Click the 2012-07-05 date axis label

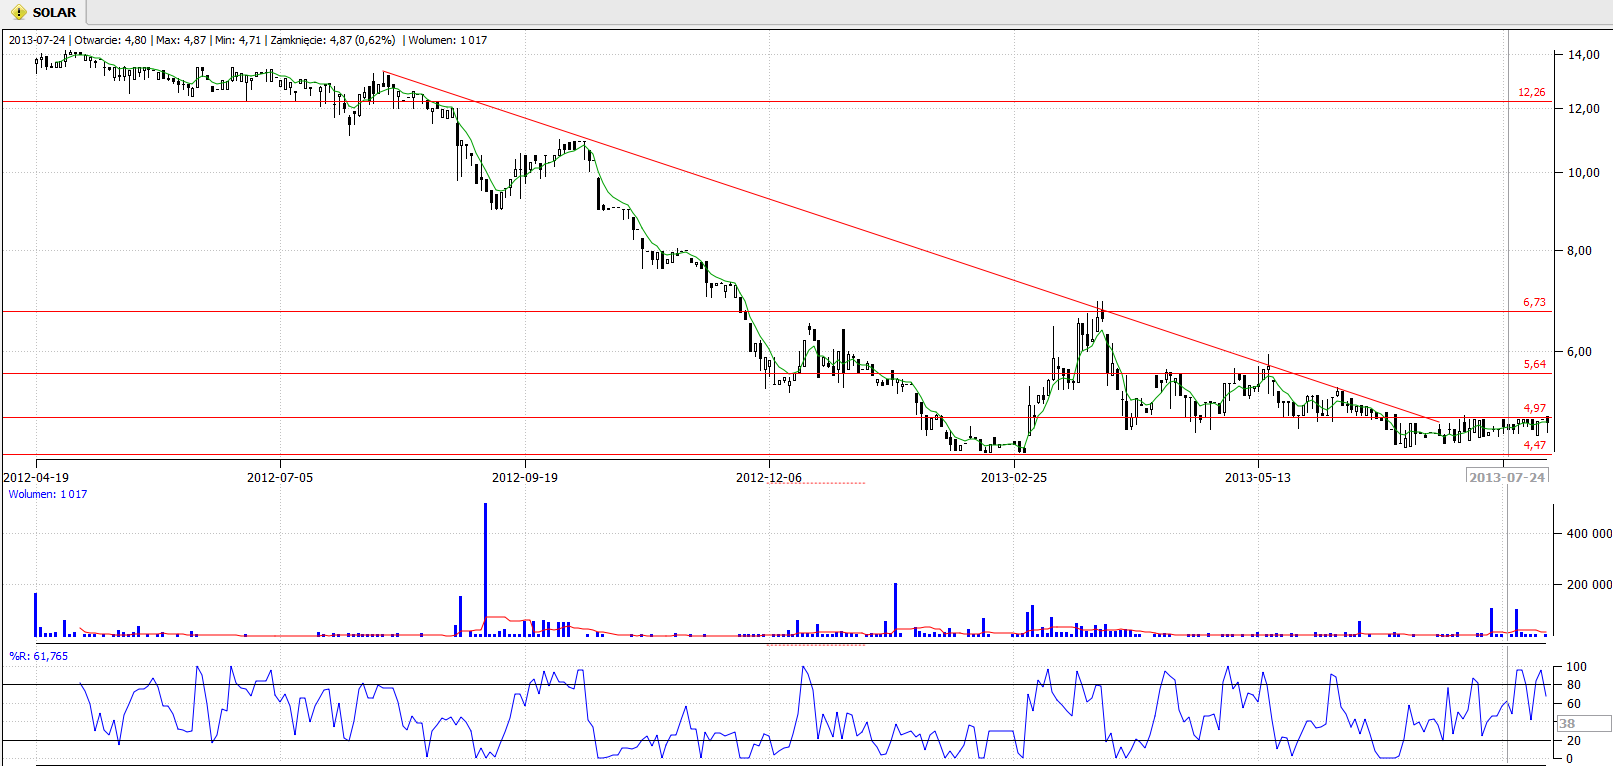pos(280,477)
